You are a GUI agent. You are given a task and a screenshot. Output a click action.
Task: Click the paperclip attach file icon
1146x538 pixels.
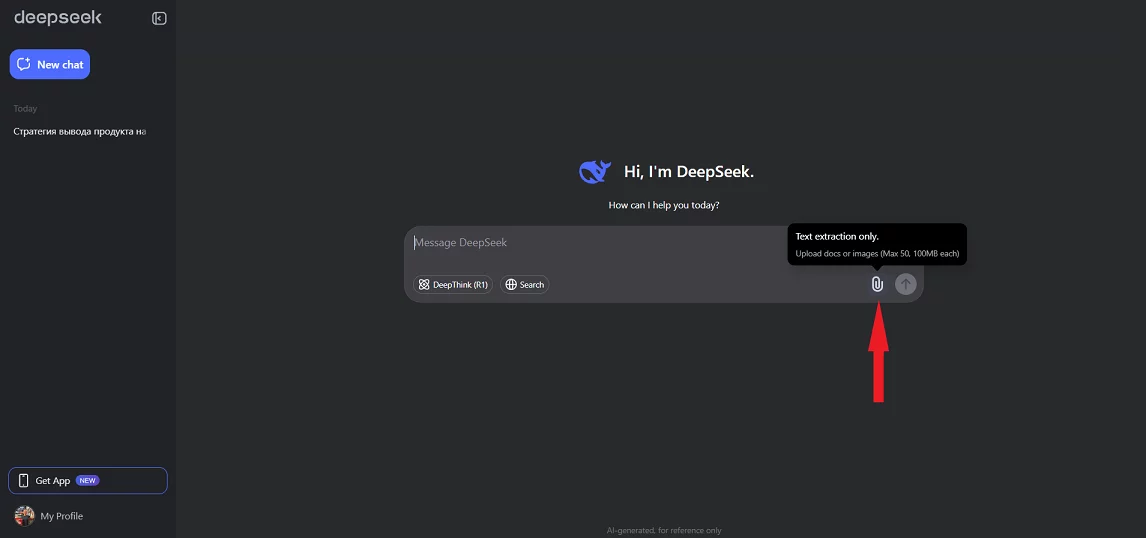877,284
